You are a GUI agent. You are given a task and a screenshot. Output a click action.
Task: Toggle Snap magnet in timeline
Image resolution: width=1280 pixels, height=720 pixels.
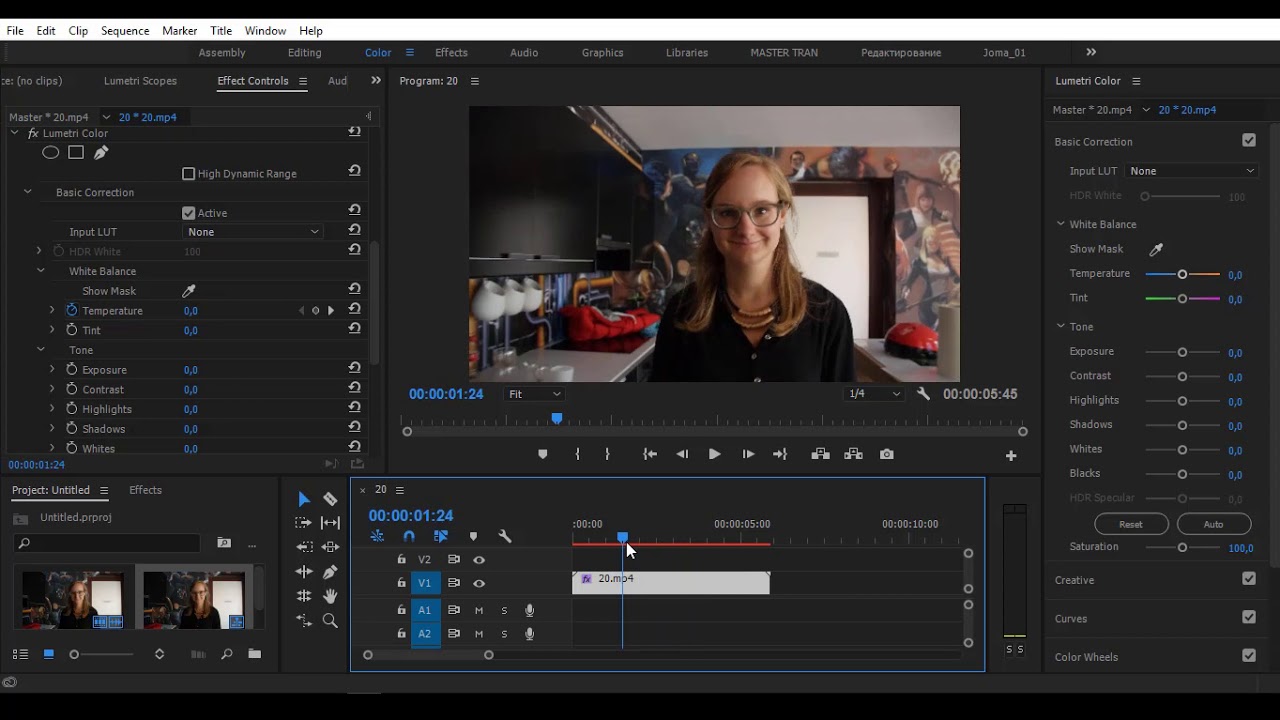click(409, 537)
